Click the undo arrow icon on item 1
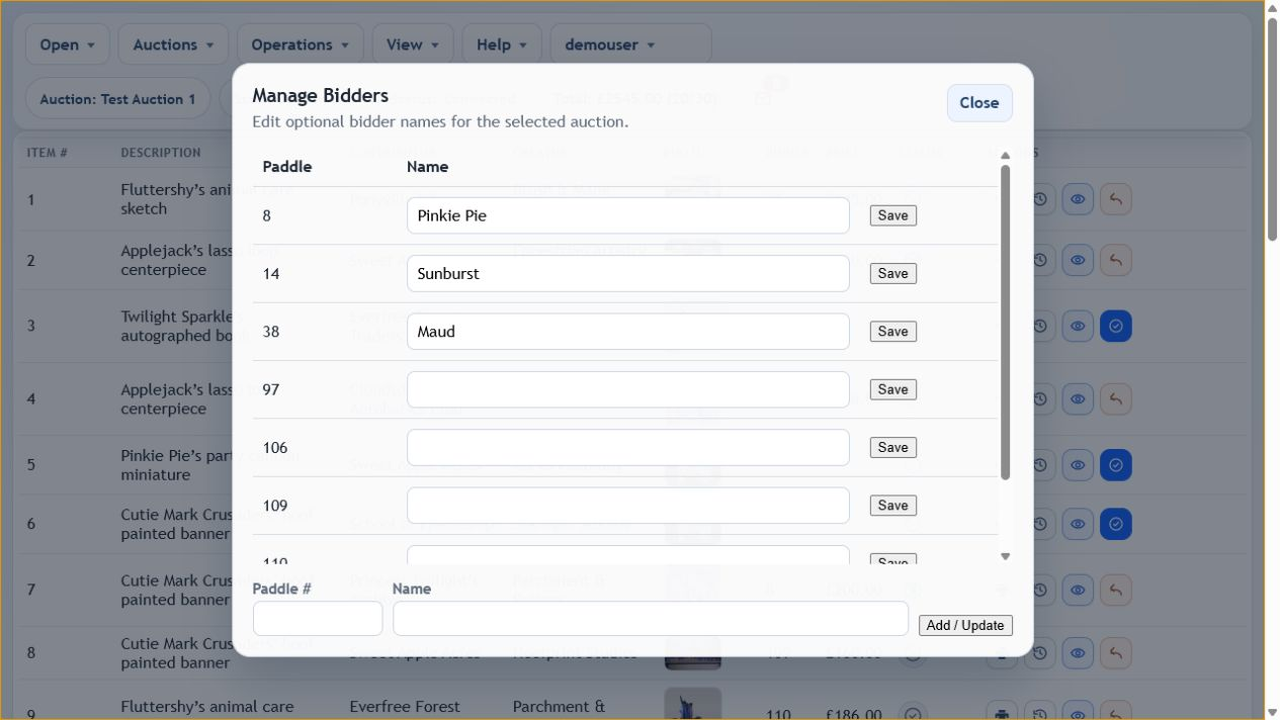This screenshot has width=1280, height=720. point(1116,199)
